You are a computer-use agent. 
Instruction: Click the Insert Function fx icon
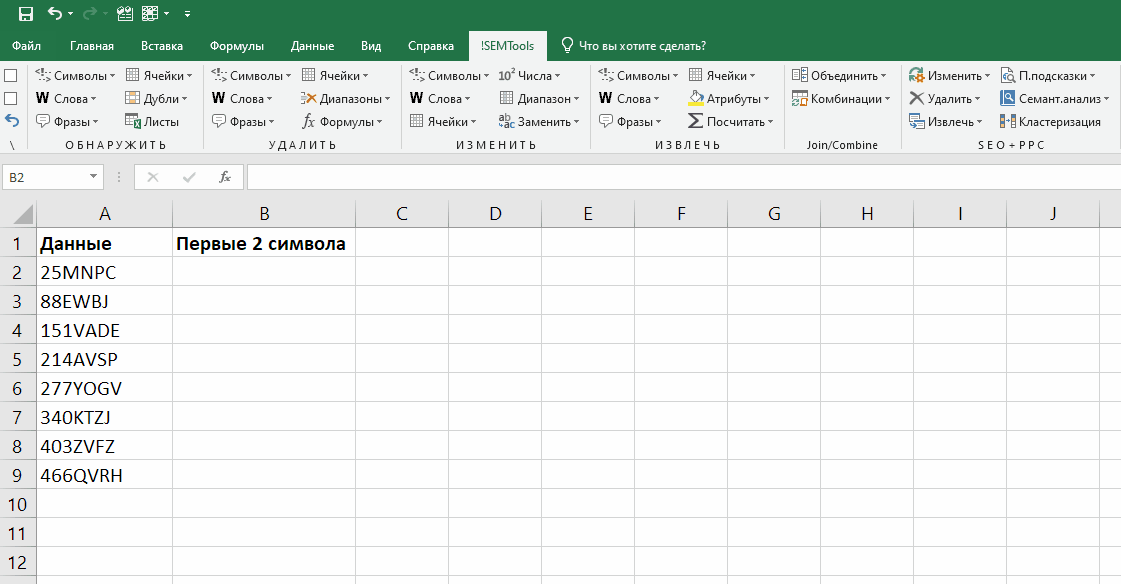(224, 177)
